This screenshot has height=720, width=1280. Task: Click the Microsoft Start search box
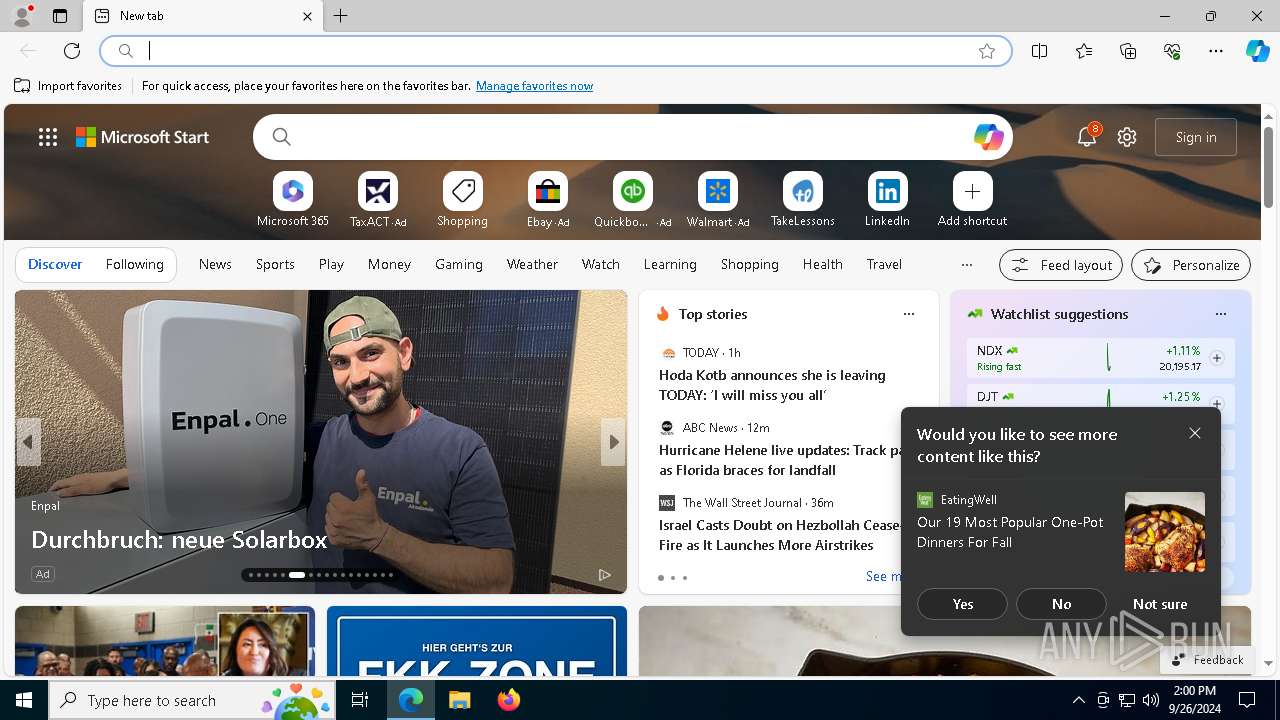click(632, 137)
